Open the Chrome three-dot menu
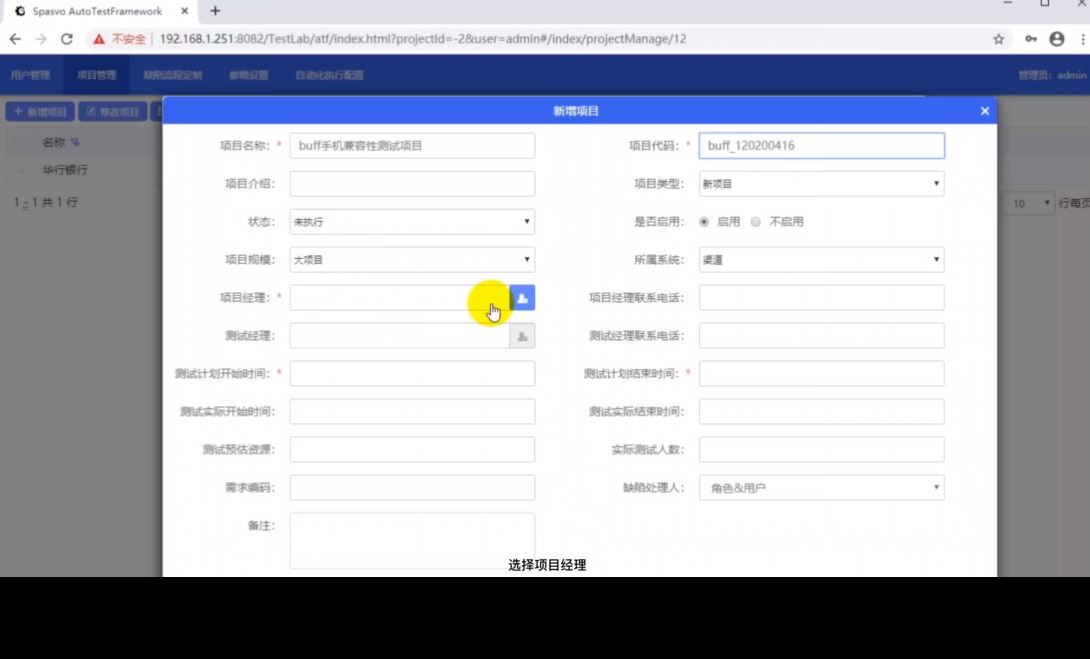This screenshot has width=1090, height=659. click(1085, 39)
